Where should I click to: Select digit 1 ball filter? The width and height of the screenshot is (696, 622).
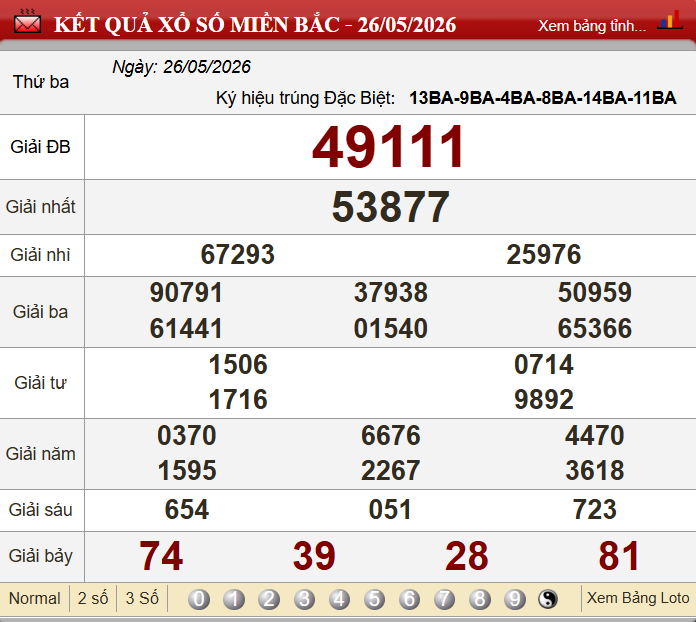point(233,599)
